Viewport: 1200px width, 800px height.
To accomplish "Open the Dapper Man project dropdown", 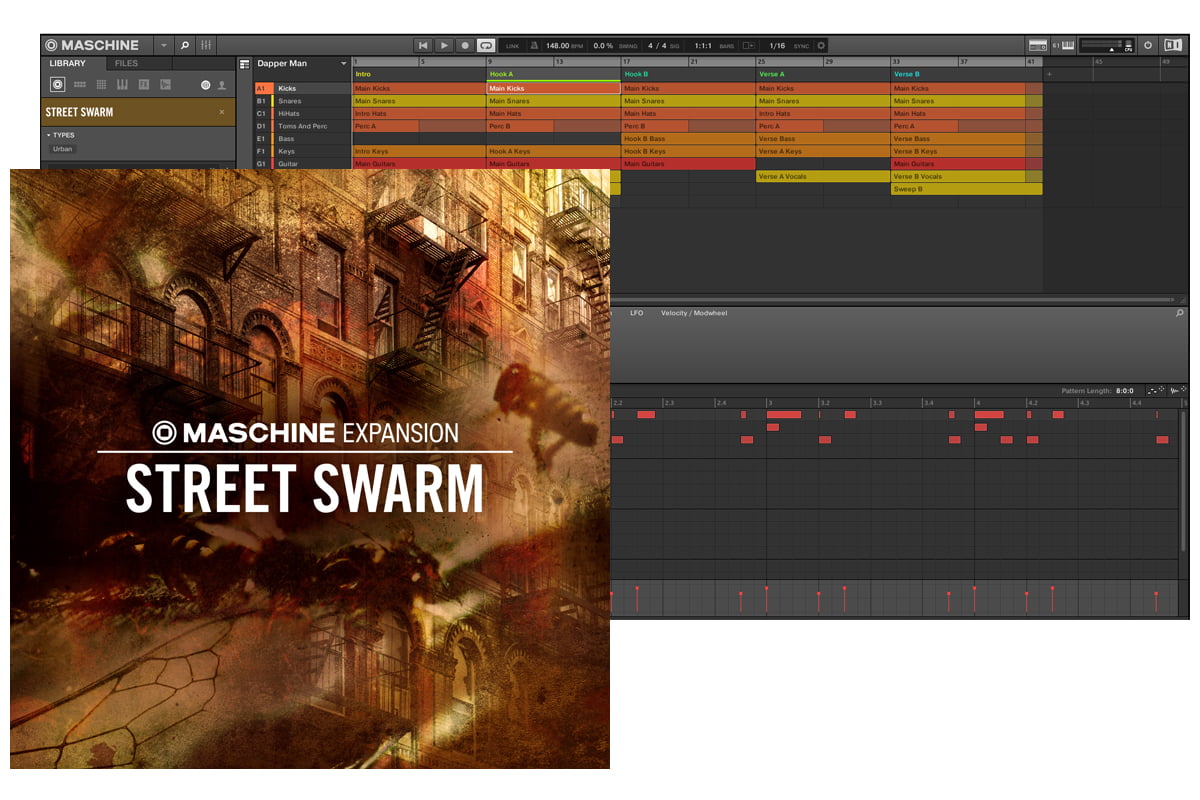I will pyautogui.click(x=344, y=63).
